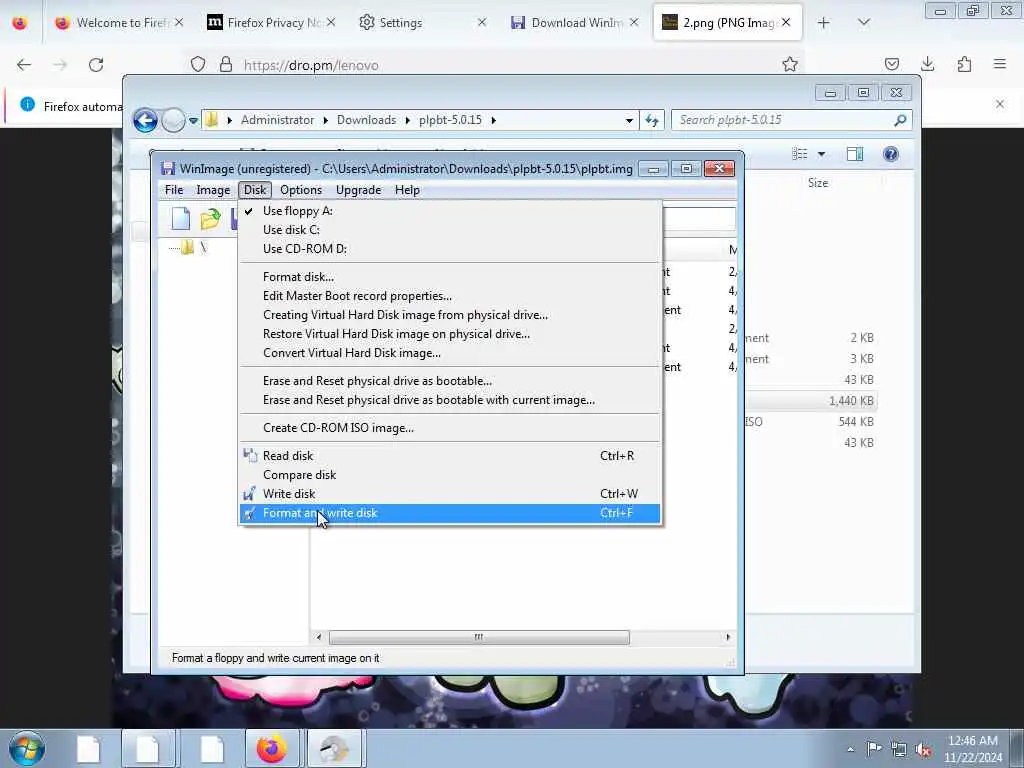This screenshot has width=1024, height=768.
Task: Open the Options menu in WinImage
Action: (300, 190)
